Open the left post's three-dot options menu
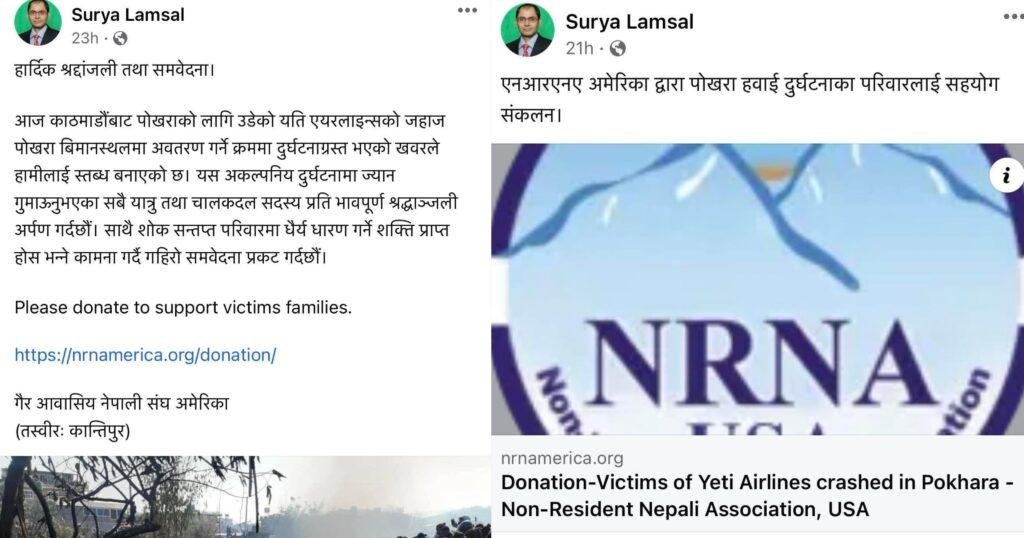1024x538 pixels. click(x=467, y=10)
